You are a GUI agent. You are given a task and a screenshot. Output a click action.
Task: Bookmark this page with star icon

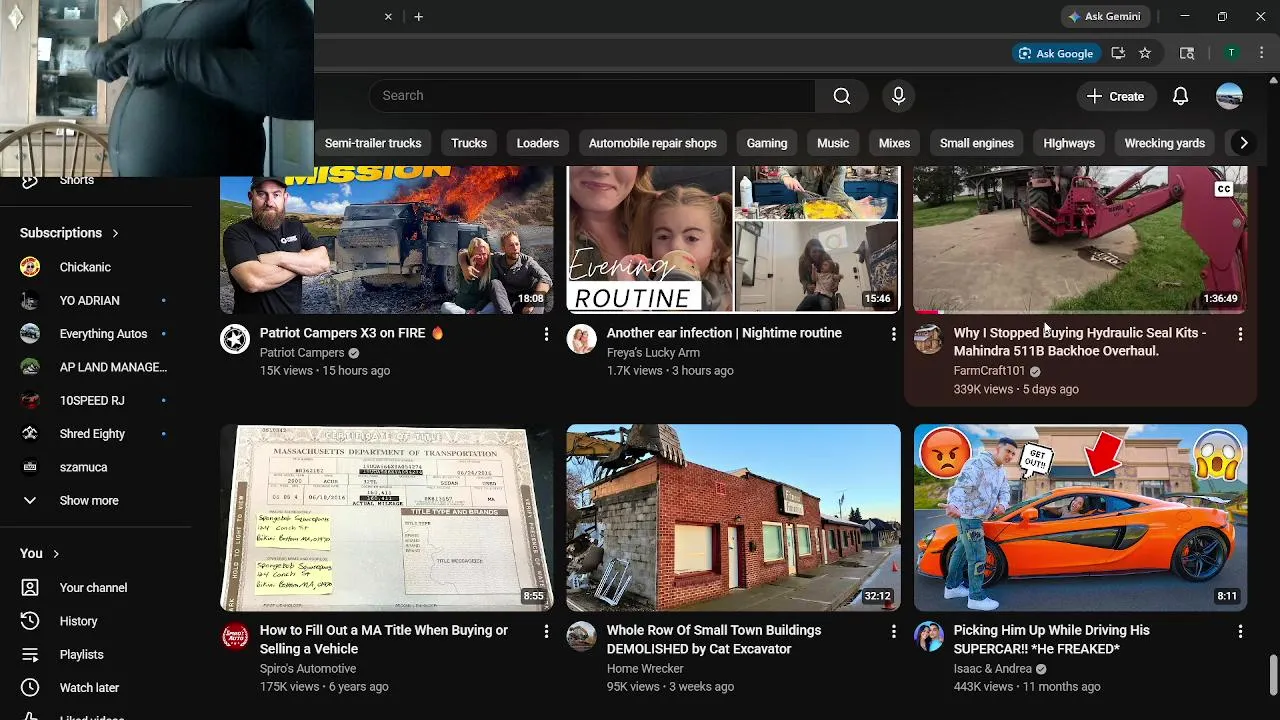1145,53
